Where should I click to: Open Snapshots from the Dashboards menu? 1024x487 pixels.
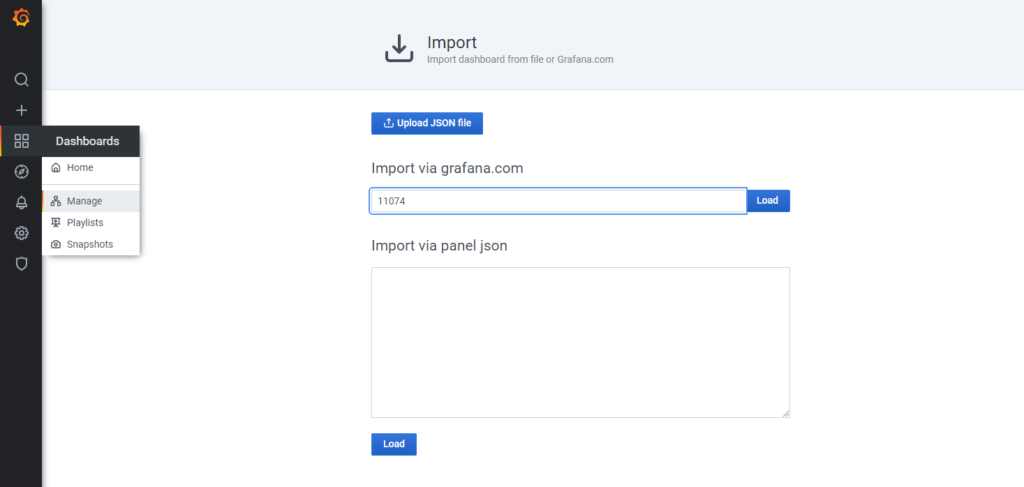tap(89, 244)
